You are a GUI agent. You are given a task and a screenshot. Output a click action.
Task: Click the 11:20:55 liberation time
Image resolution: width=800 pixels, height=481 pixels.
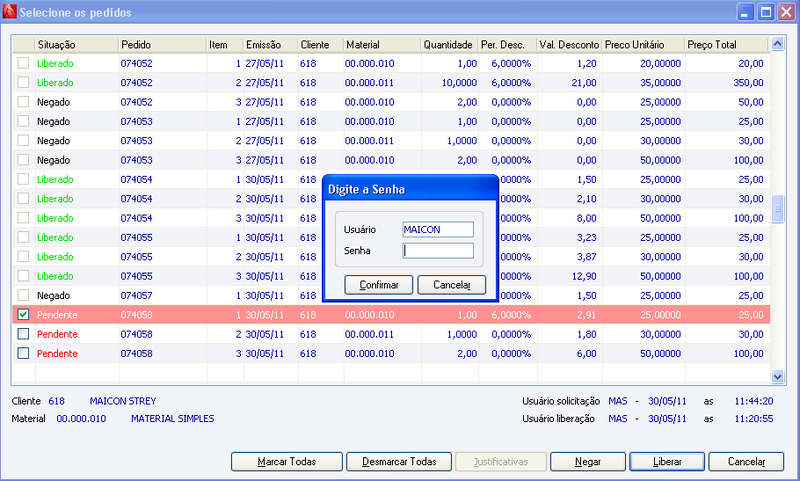click(x=754, y=419)
